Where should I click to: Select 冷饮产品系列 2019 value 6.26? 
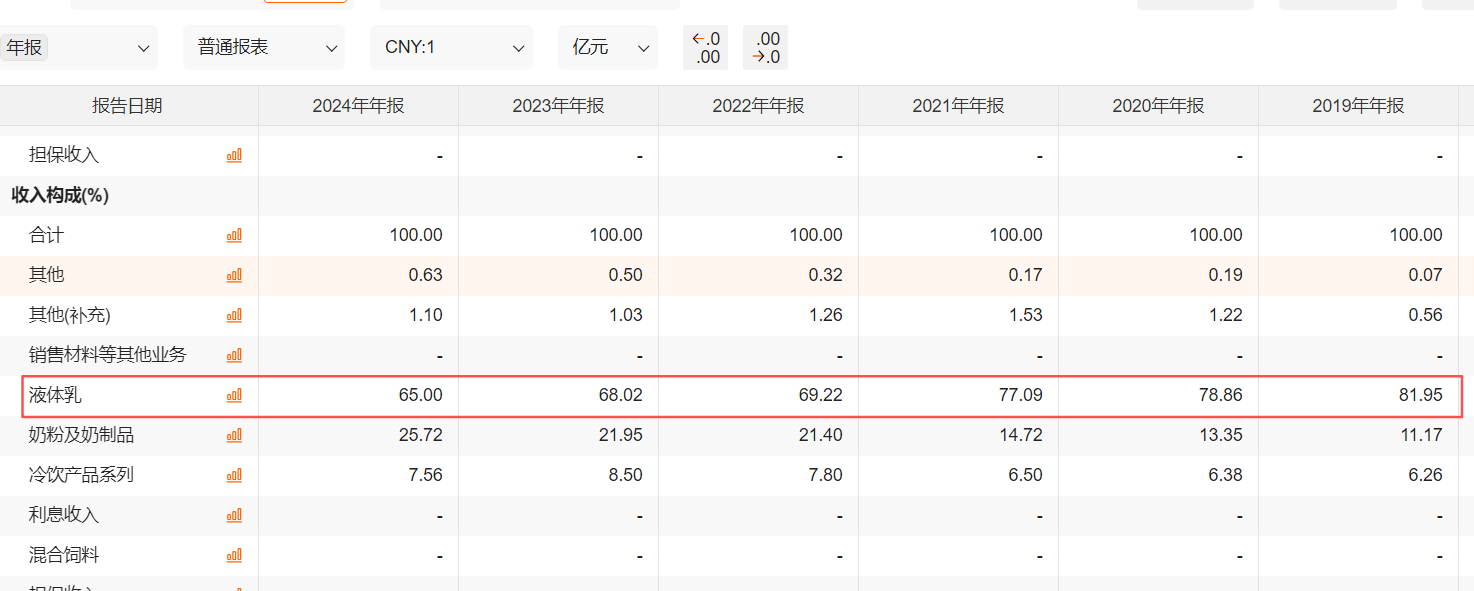coord(1425,475)
